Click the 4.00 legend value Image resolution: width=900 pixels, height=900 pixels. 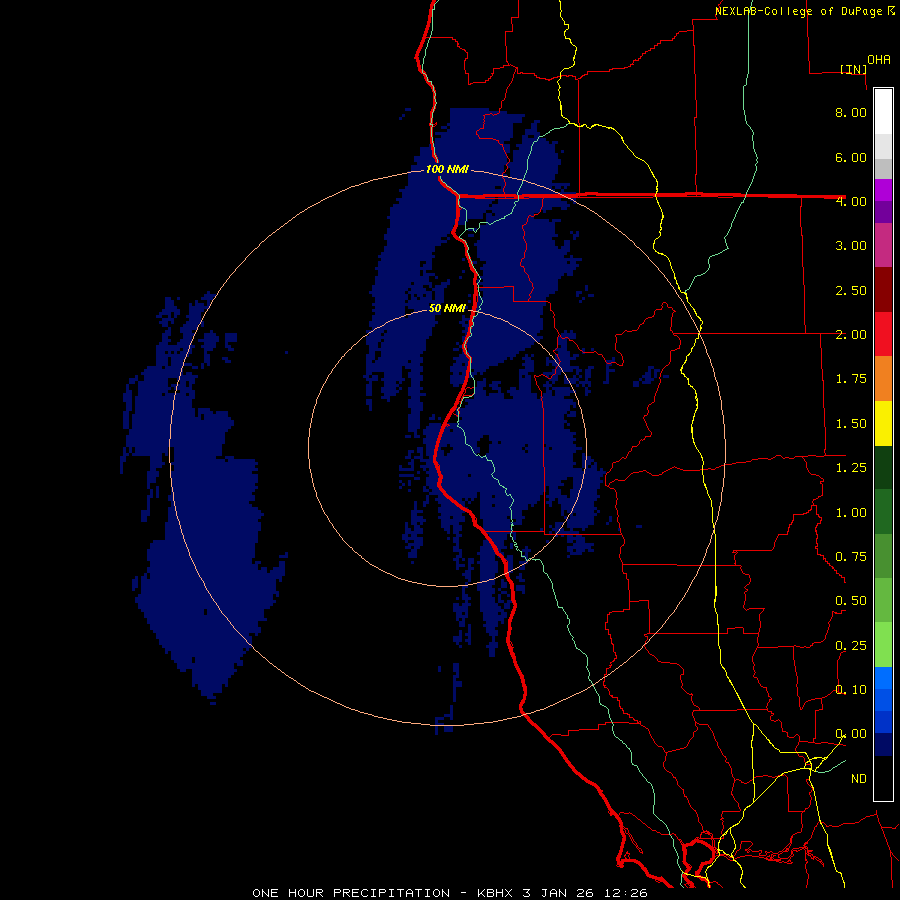point(851,201)
